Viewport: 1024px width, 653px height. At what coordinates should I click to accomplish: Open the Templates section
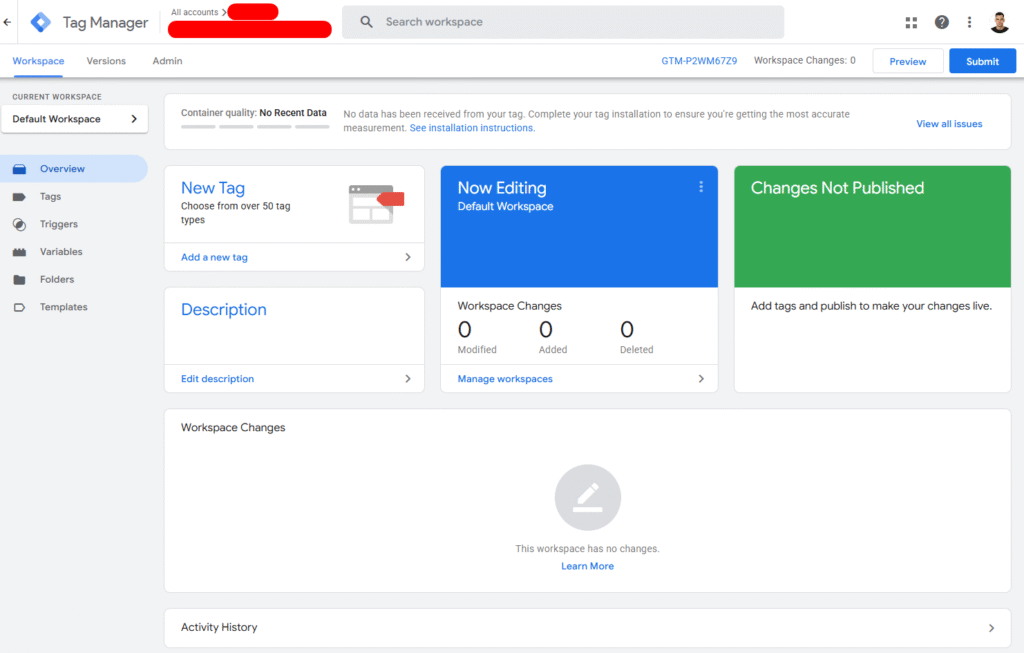tap(61, 307)
